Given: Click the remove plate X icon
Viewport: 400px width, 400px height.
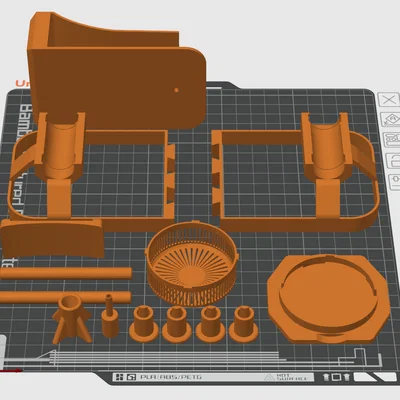Looking at the screenshot, I should click(x=389, y=99).
